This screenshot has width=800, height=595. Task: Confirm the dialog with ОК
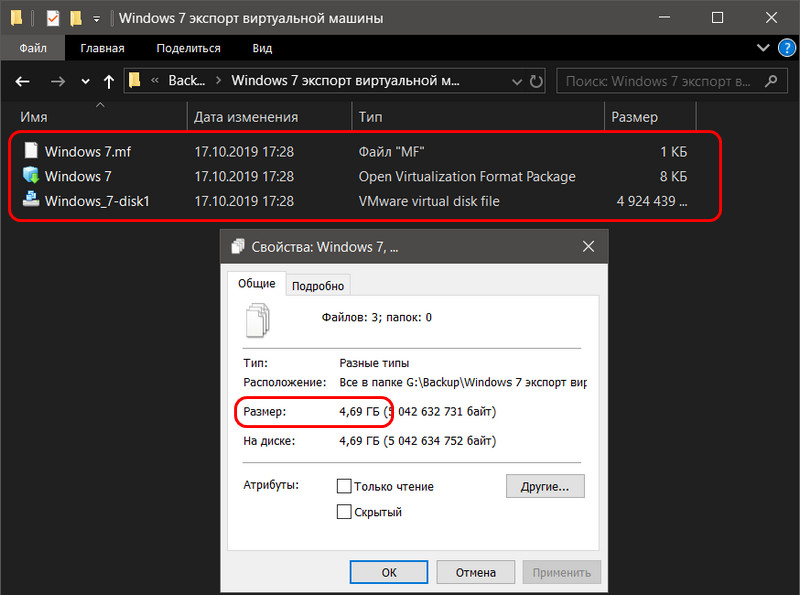coord(389,573)
